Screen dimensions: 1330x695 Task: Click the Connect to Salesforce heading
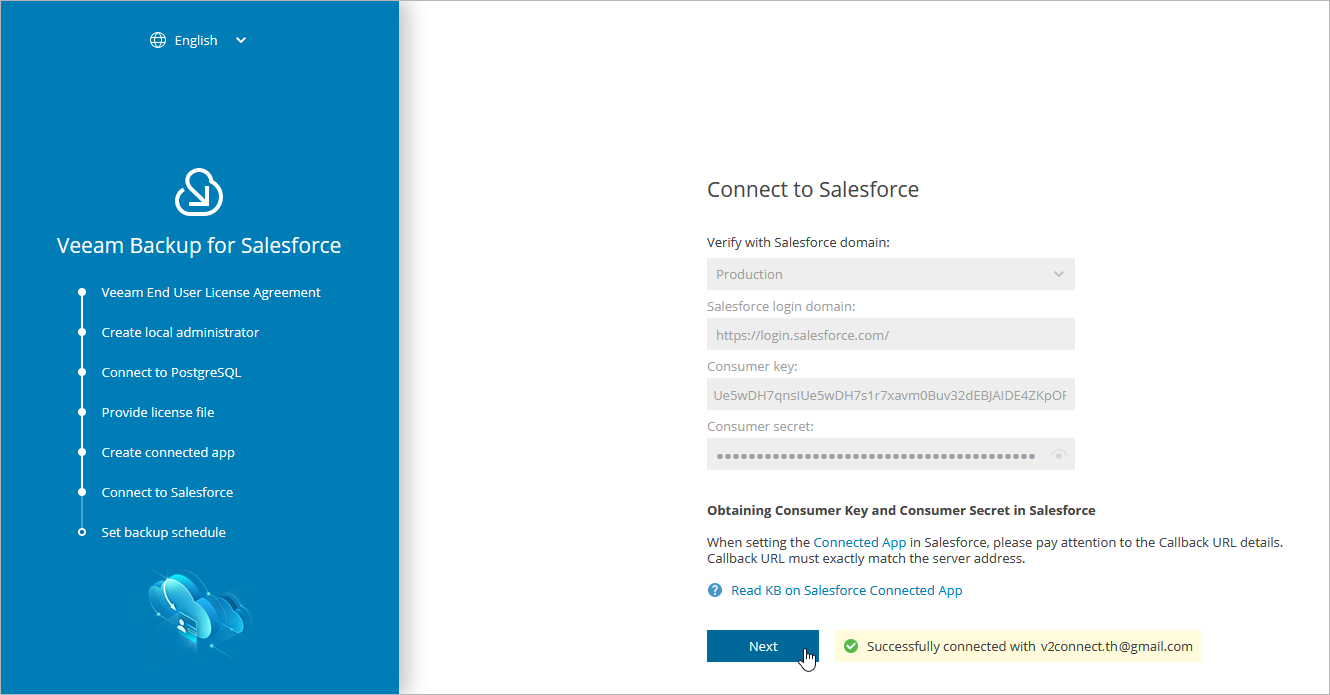(x=813, y=189)
